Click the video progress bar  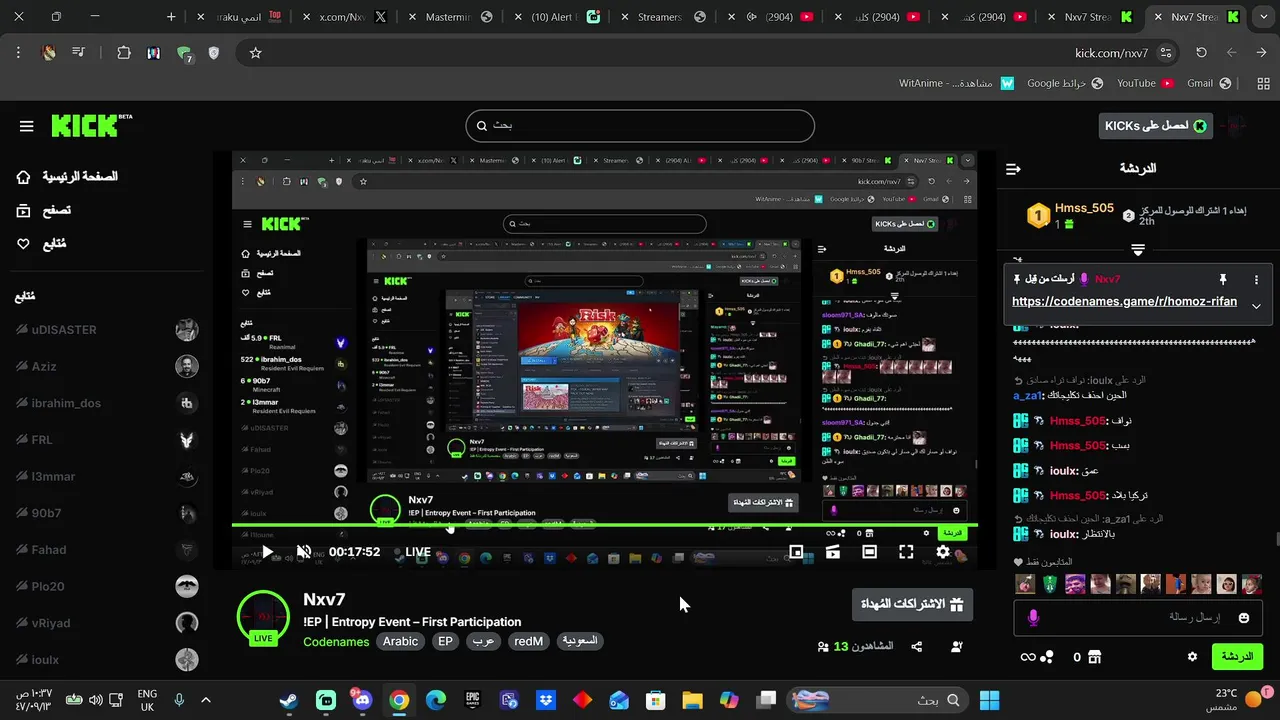604,525
